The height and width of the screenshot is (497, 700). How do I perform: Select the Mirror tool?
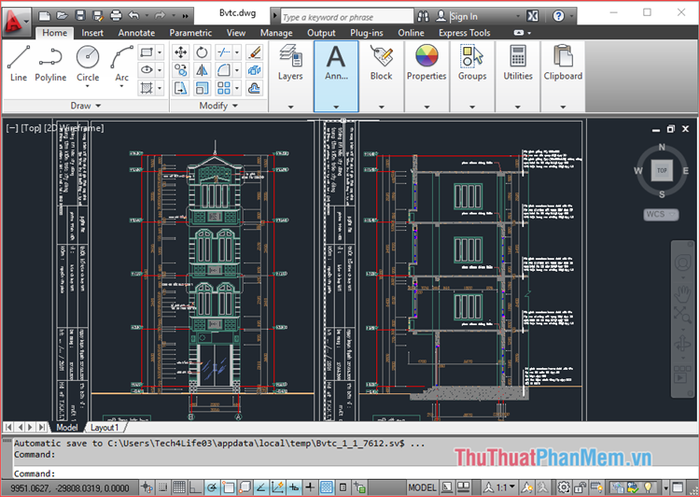[x=202, y=70]
